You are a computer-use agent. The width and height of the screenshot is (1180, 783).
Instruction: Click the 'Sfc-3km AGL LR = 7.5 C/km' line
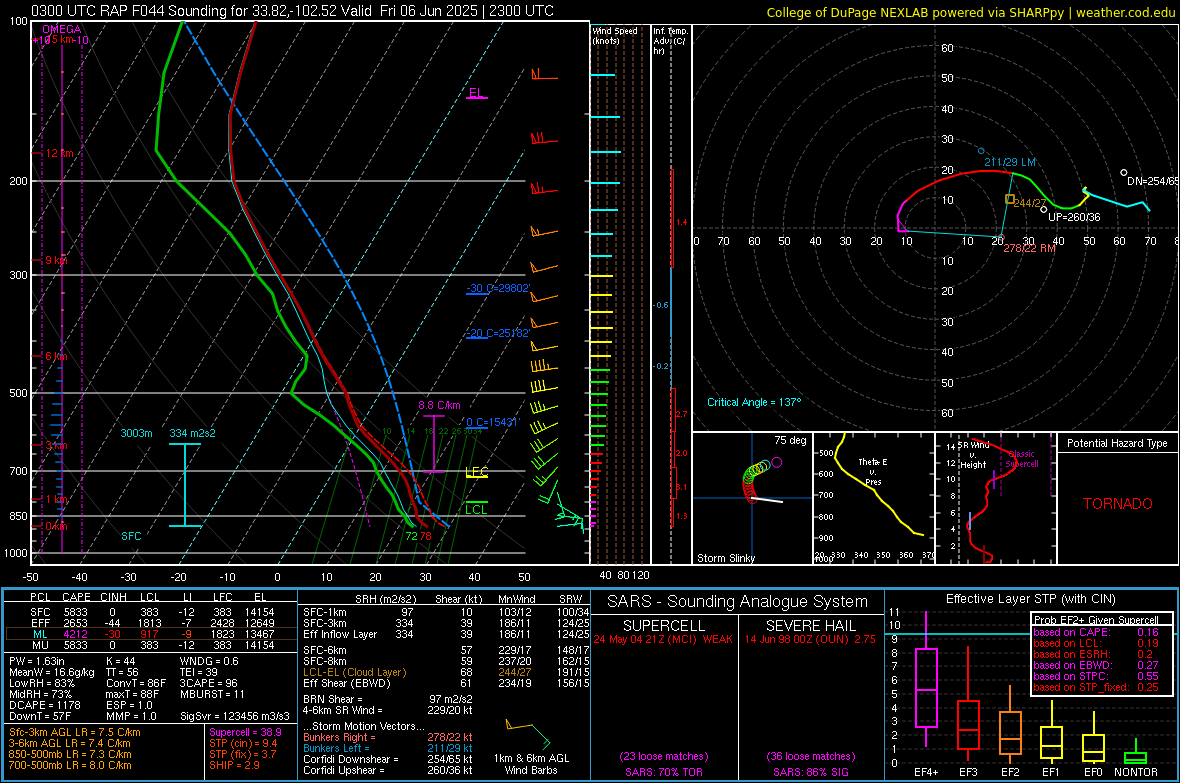click(x=75, y=732)
